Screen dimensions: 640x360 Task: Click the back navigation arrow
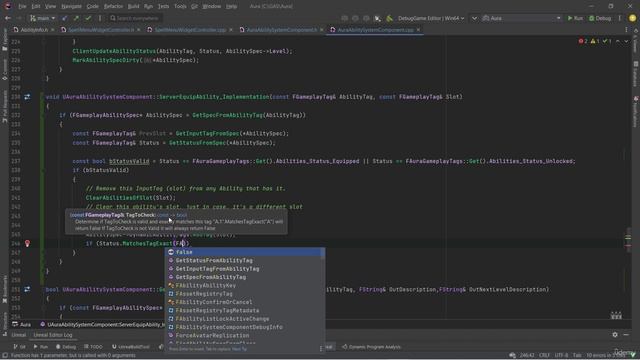[x=8, y=18]
